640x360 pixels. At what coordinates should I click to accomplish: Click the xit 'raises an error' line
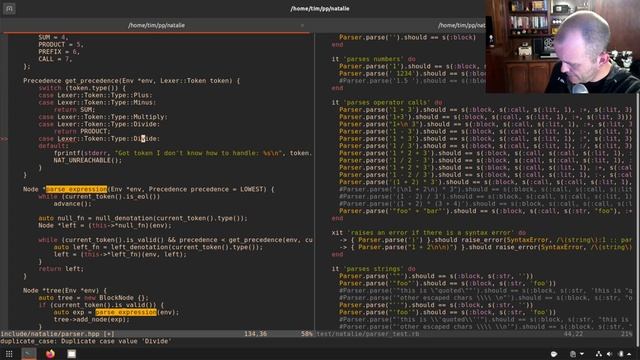(429, 233)
